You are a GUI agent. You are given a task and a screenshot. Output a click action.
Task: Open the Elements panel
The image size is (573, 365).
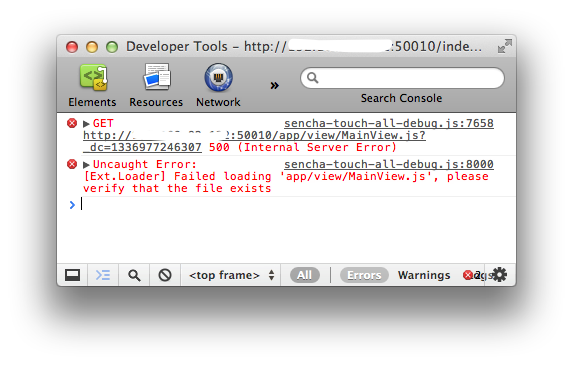tap(92, 86)
